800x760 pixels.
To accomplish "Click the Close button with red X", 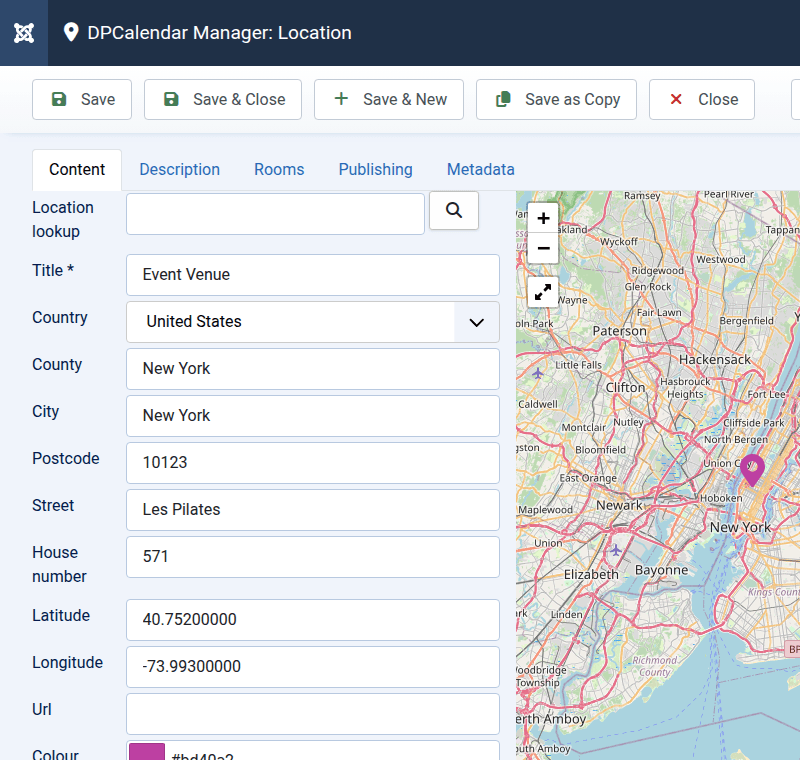I will [701, 99].
